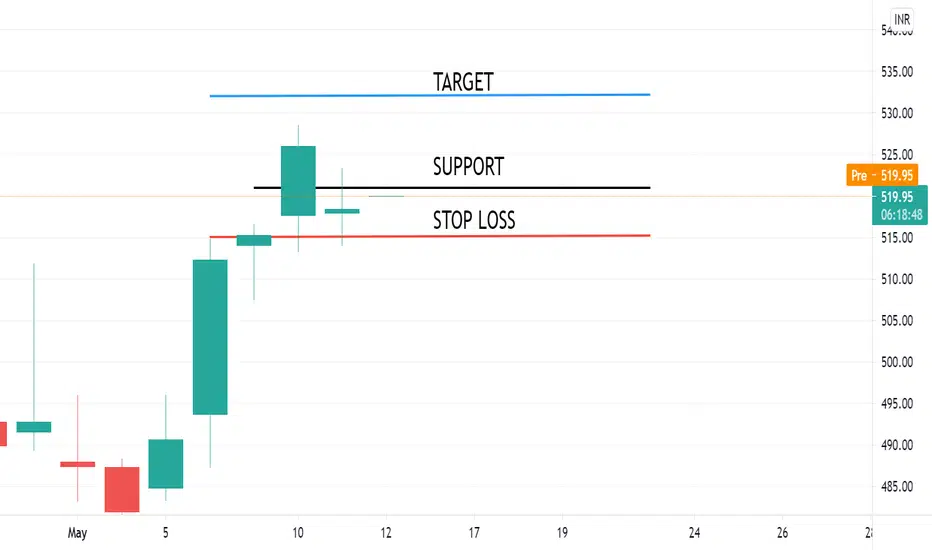The height and width of the screenshot is (550, 932).
Task: Click the 24 date marker on time axis
Action: tap(694, 533)
